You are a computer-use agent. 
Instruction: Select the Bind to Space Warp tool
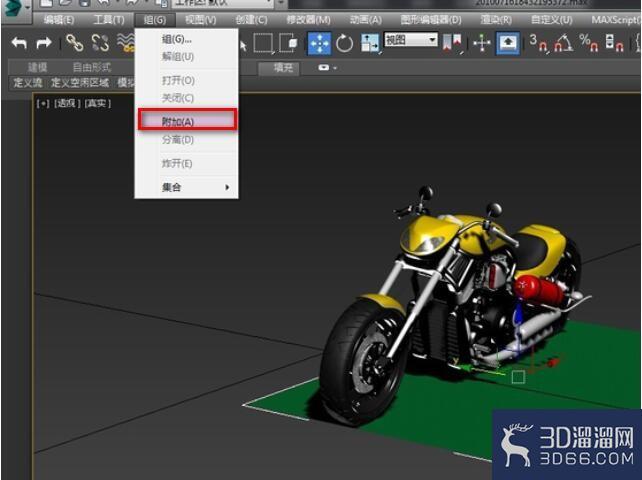(125, 43)
